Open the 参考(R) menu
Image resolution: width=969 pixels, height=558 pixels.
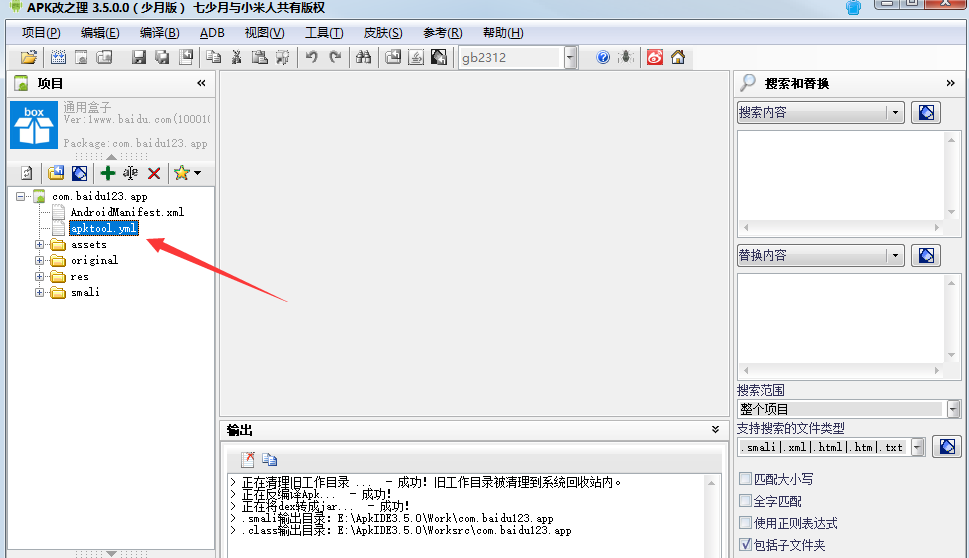pyautogui.click(x=442, y=33)
